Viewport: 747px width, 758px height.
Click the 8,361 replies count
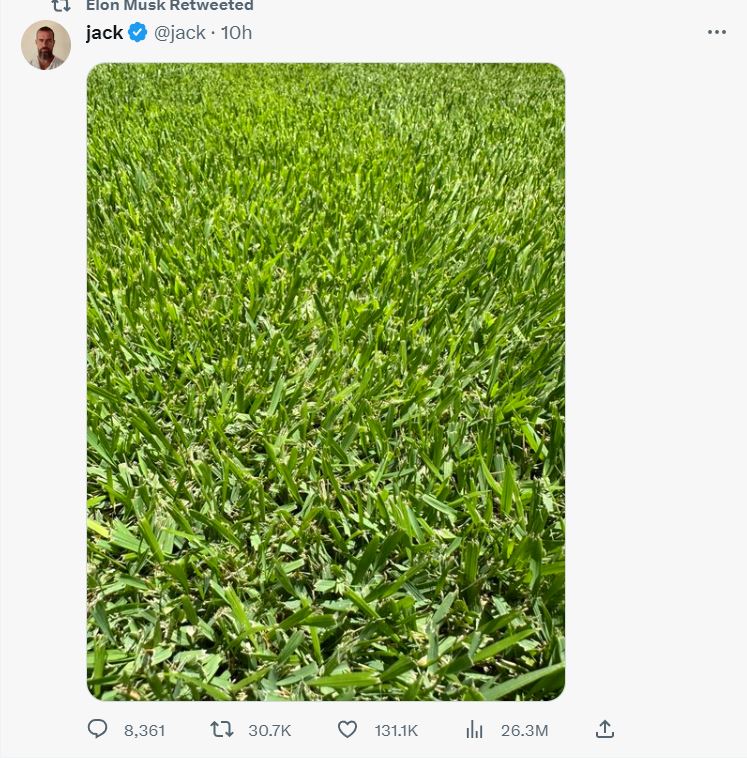(x=145, y=730)
